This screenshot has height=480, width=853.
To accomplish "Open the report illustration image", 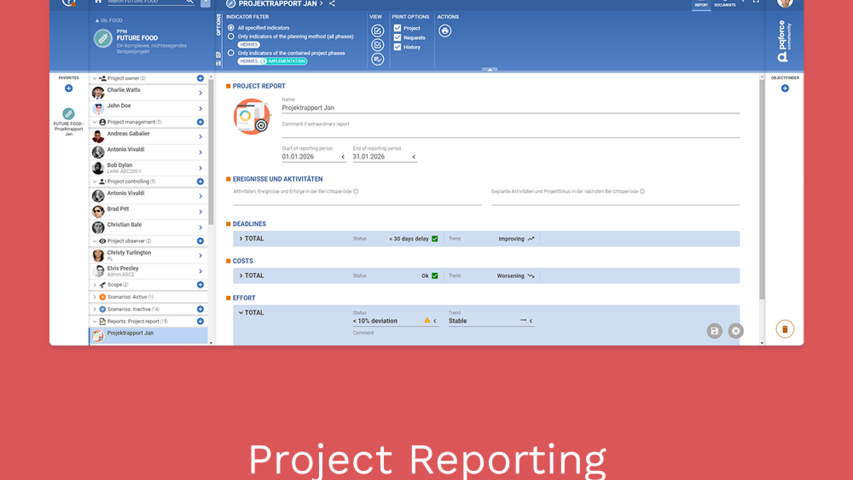I will click(252, 116).
